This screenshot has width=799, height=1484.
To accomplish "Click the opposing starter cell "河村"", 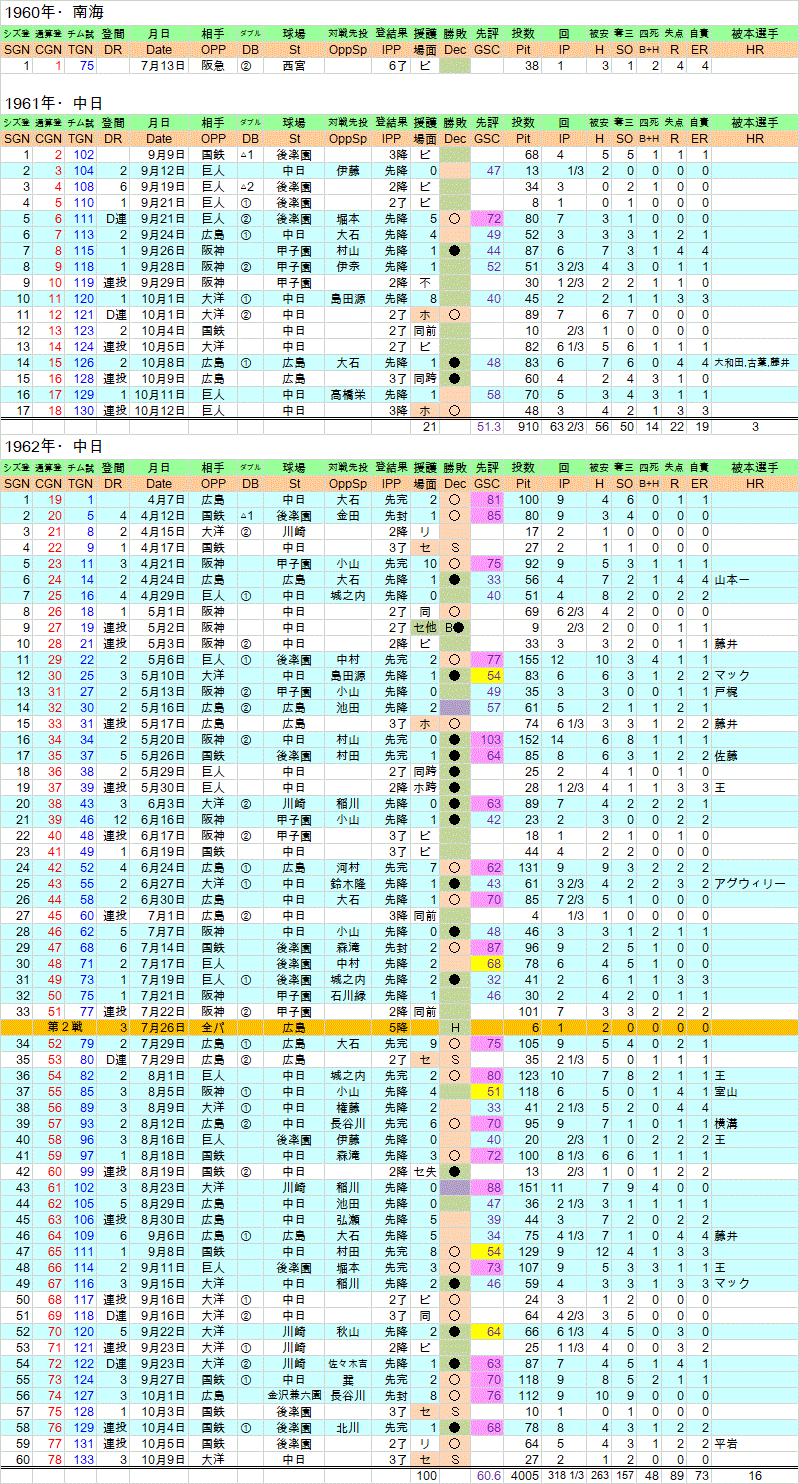I will point(348,867).
